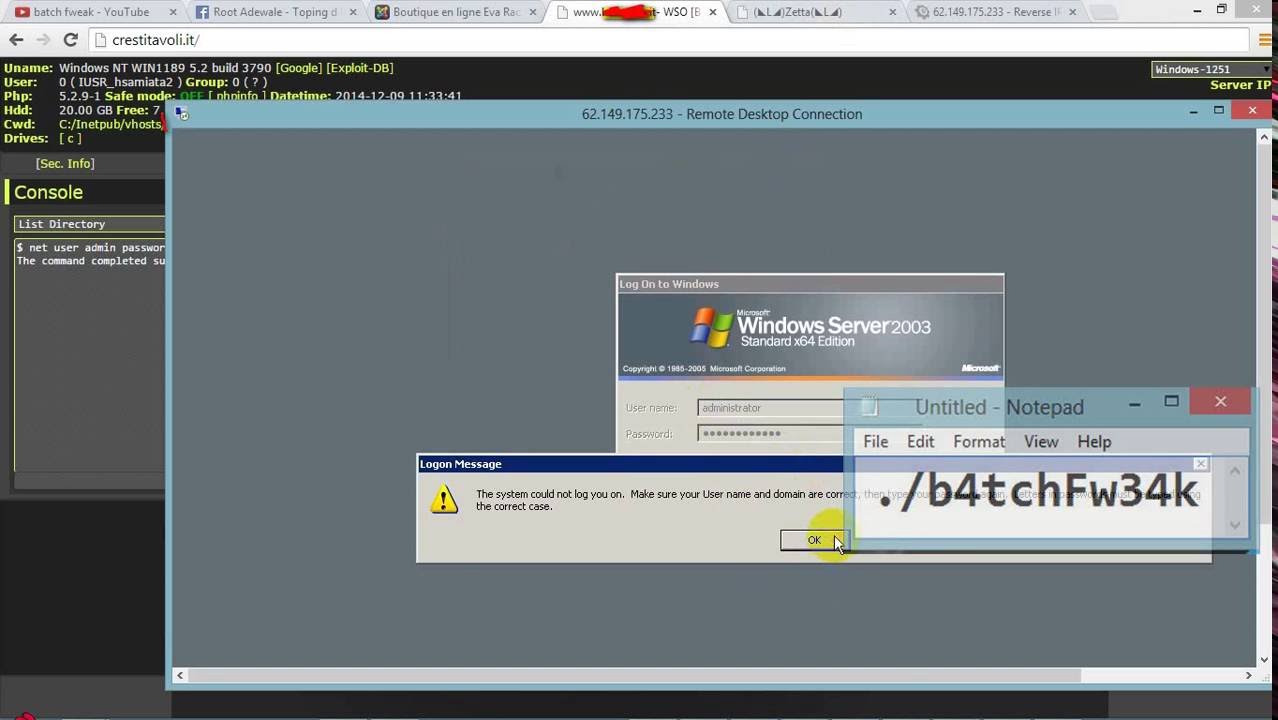Click Remote Desktop vertical scroll down arrow
The height and width of the screenshot is (720, 1278).
(1265, 660)
